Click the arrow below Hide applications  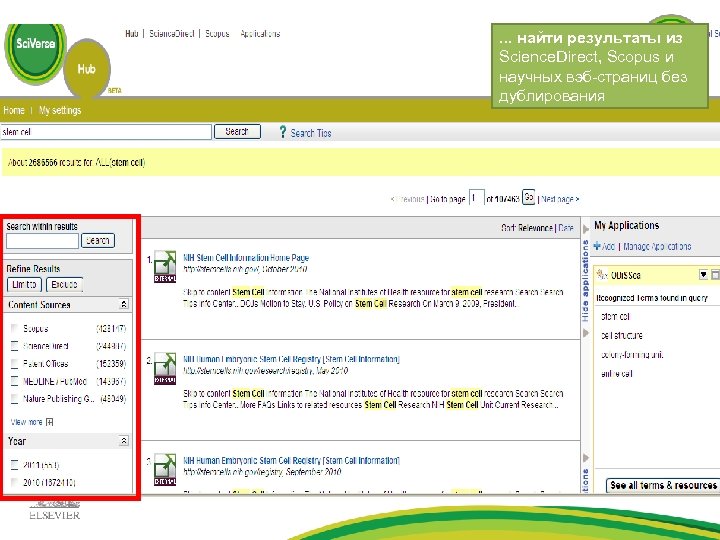[x=585, y=332]
